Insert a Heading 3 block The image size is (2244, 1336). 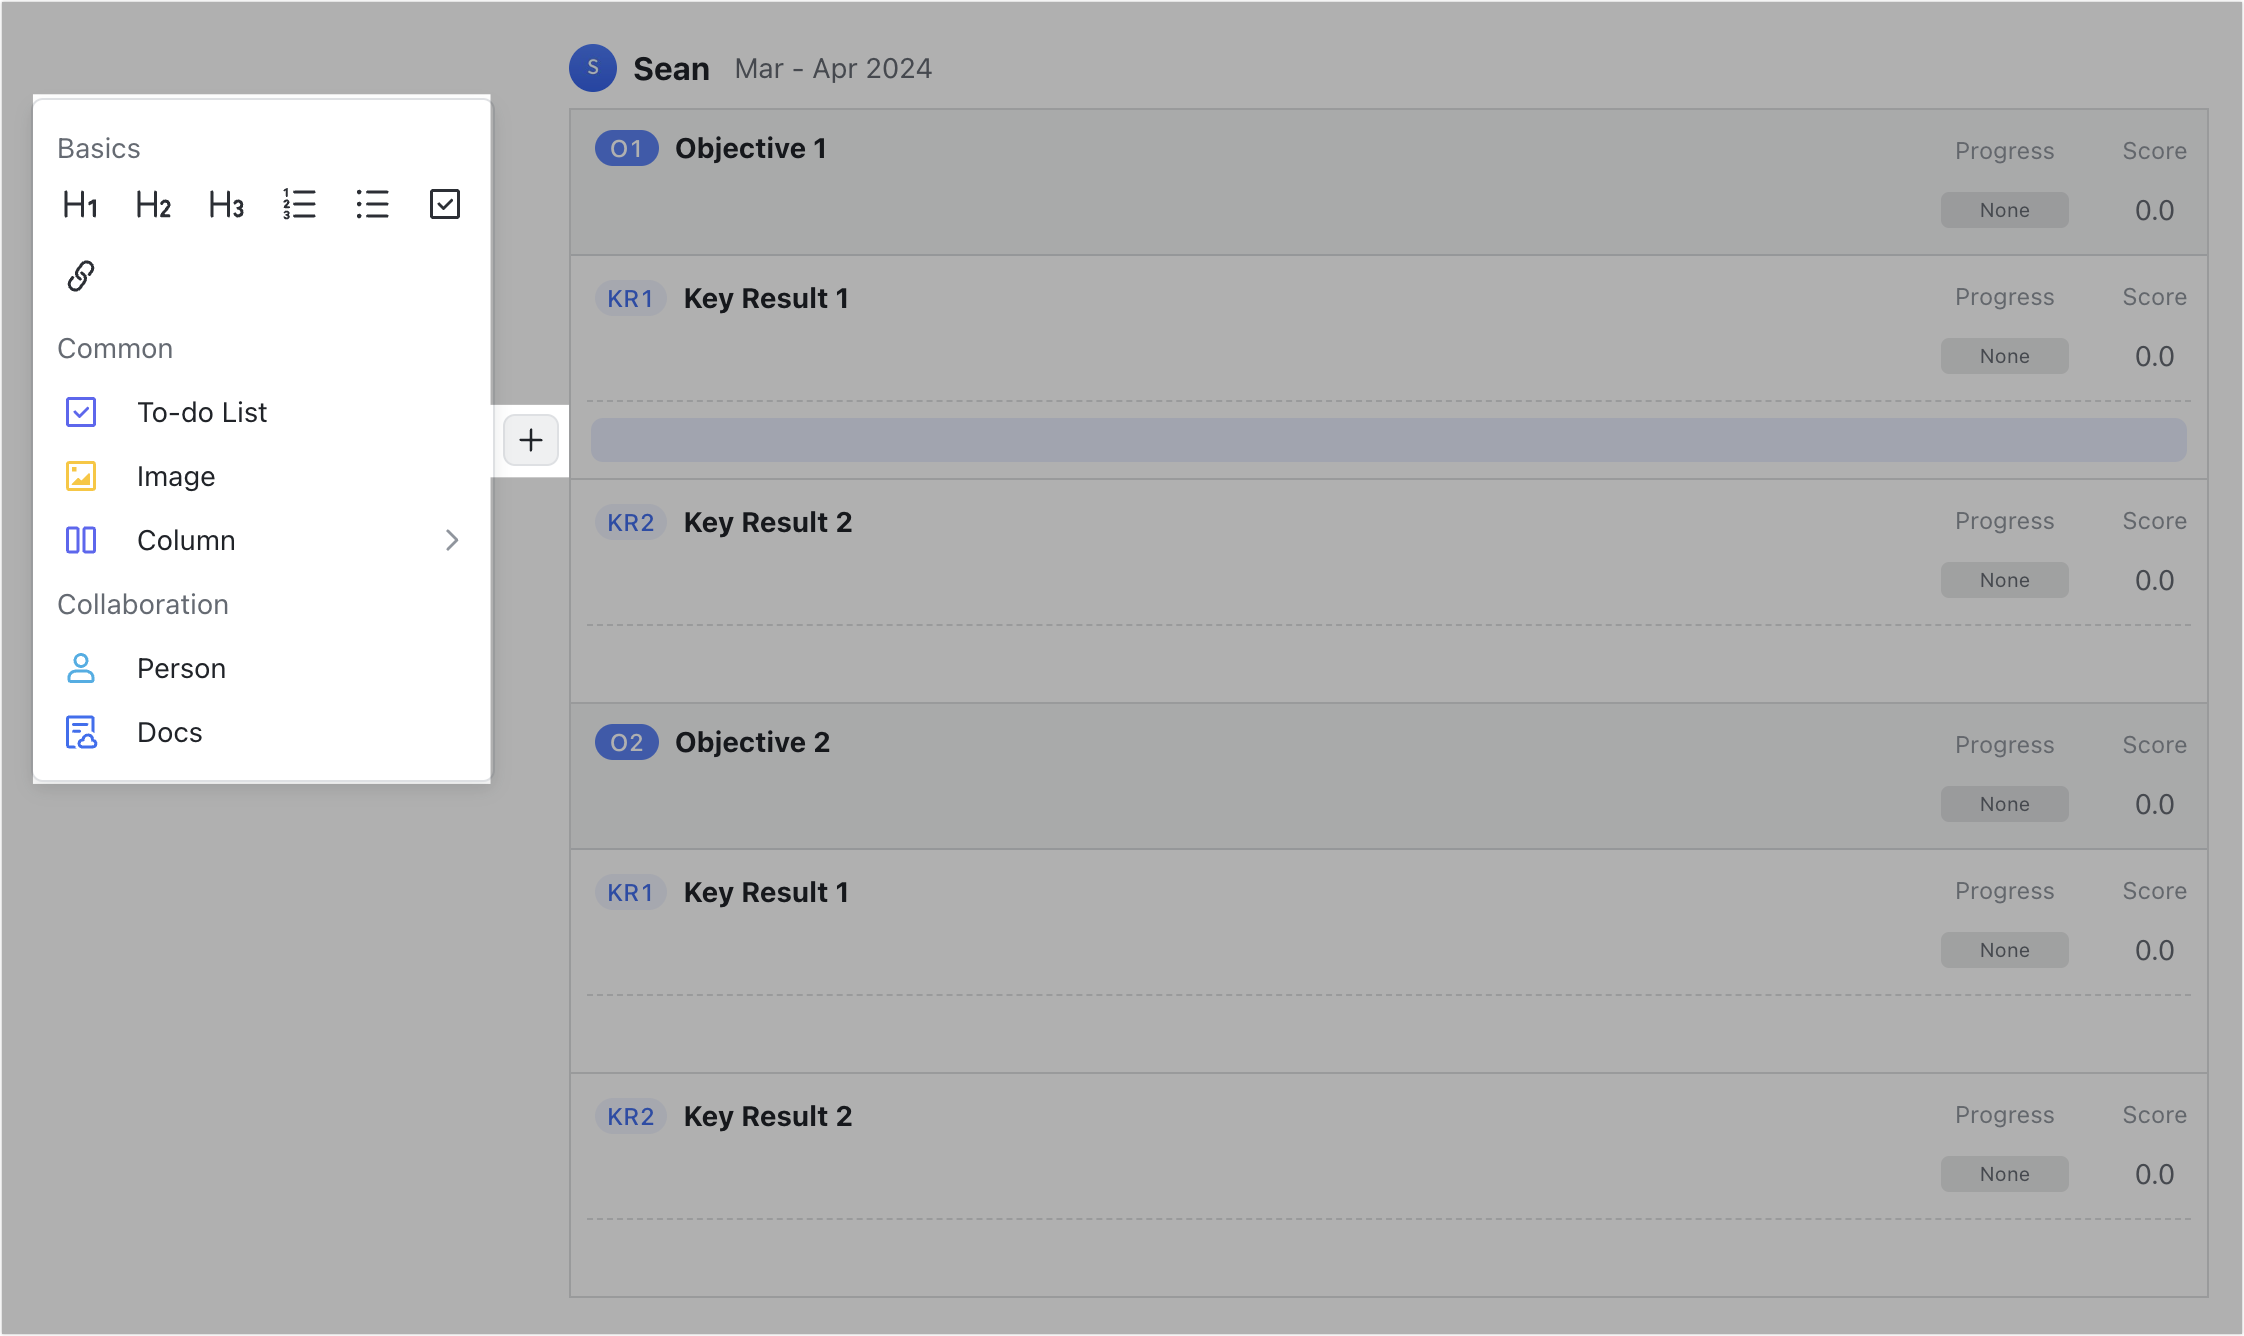click(225, 204)
